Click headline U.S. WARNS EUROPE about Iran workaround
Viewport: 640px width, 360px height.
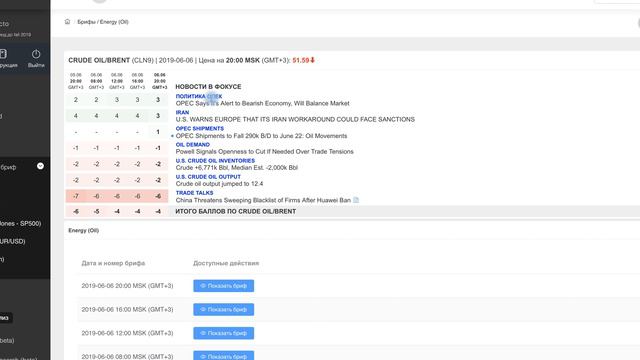coord(295,119)
